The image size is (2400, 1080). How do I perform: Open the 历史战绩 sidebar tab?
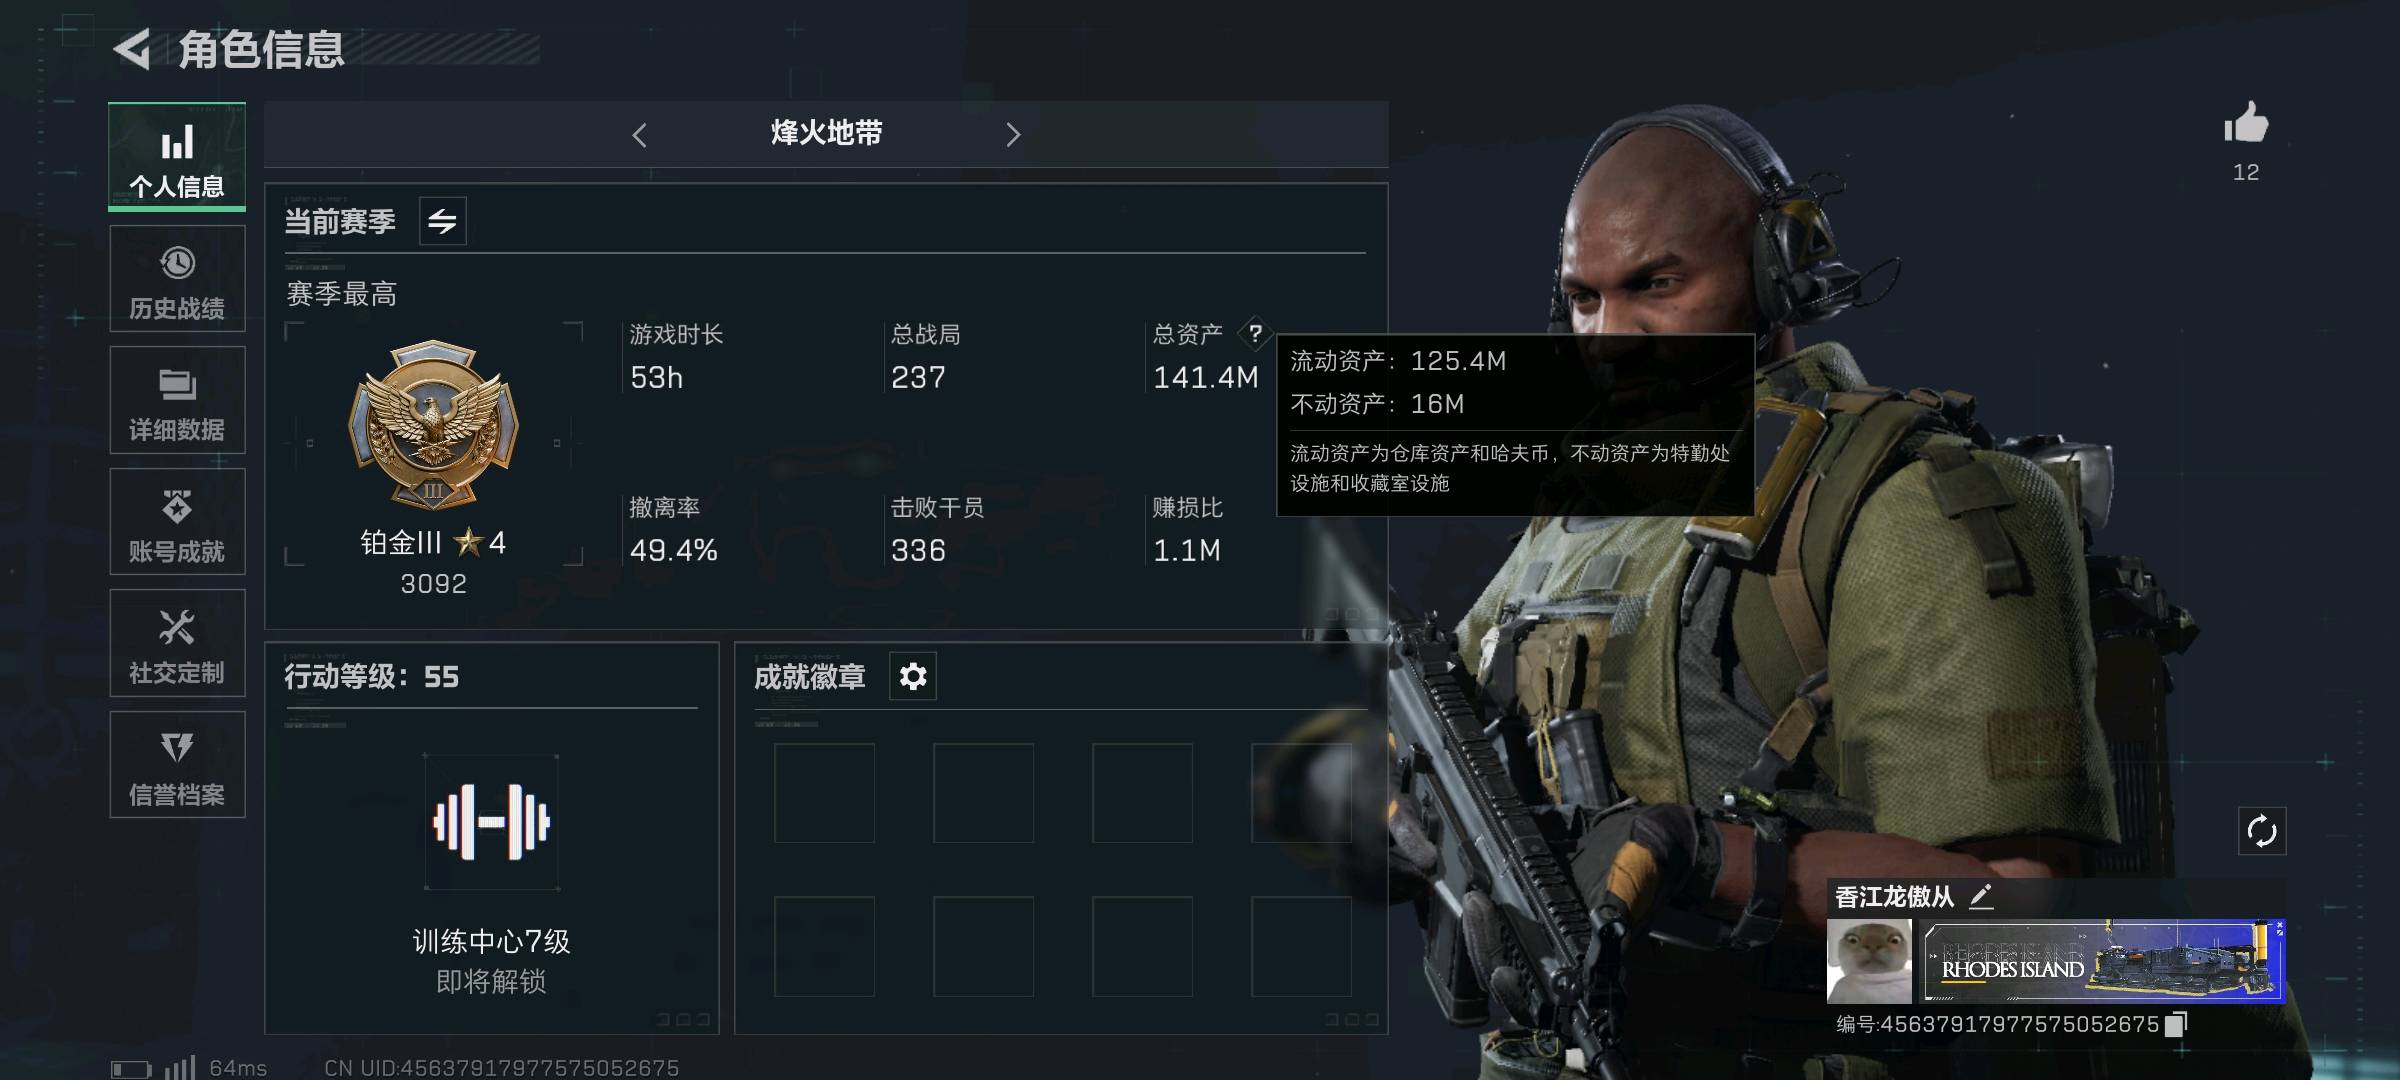pyautogui.click(x=177, y=279)
